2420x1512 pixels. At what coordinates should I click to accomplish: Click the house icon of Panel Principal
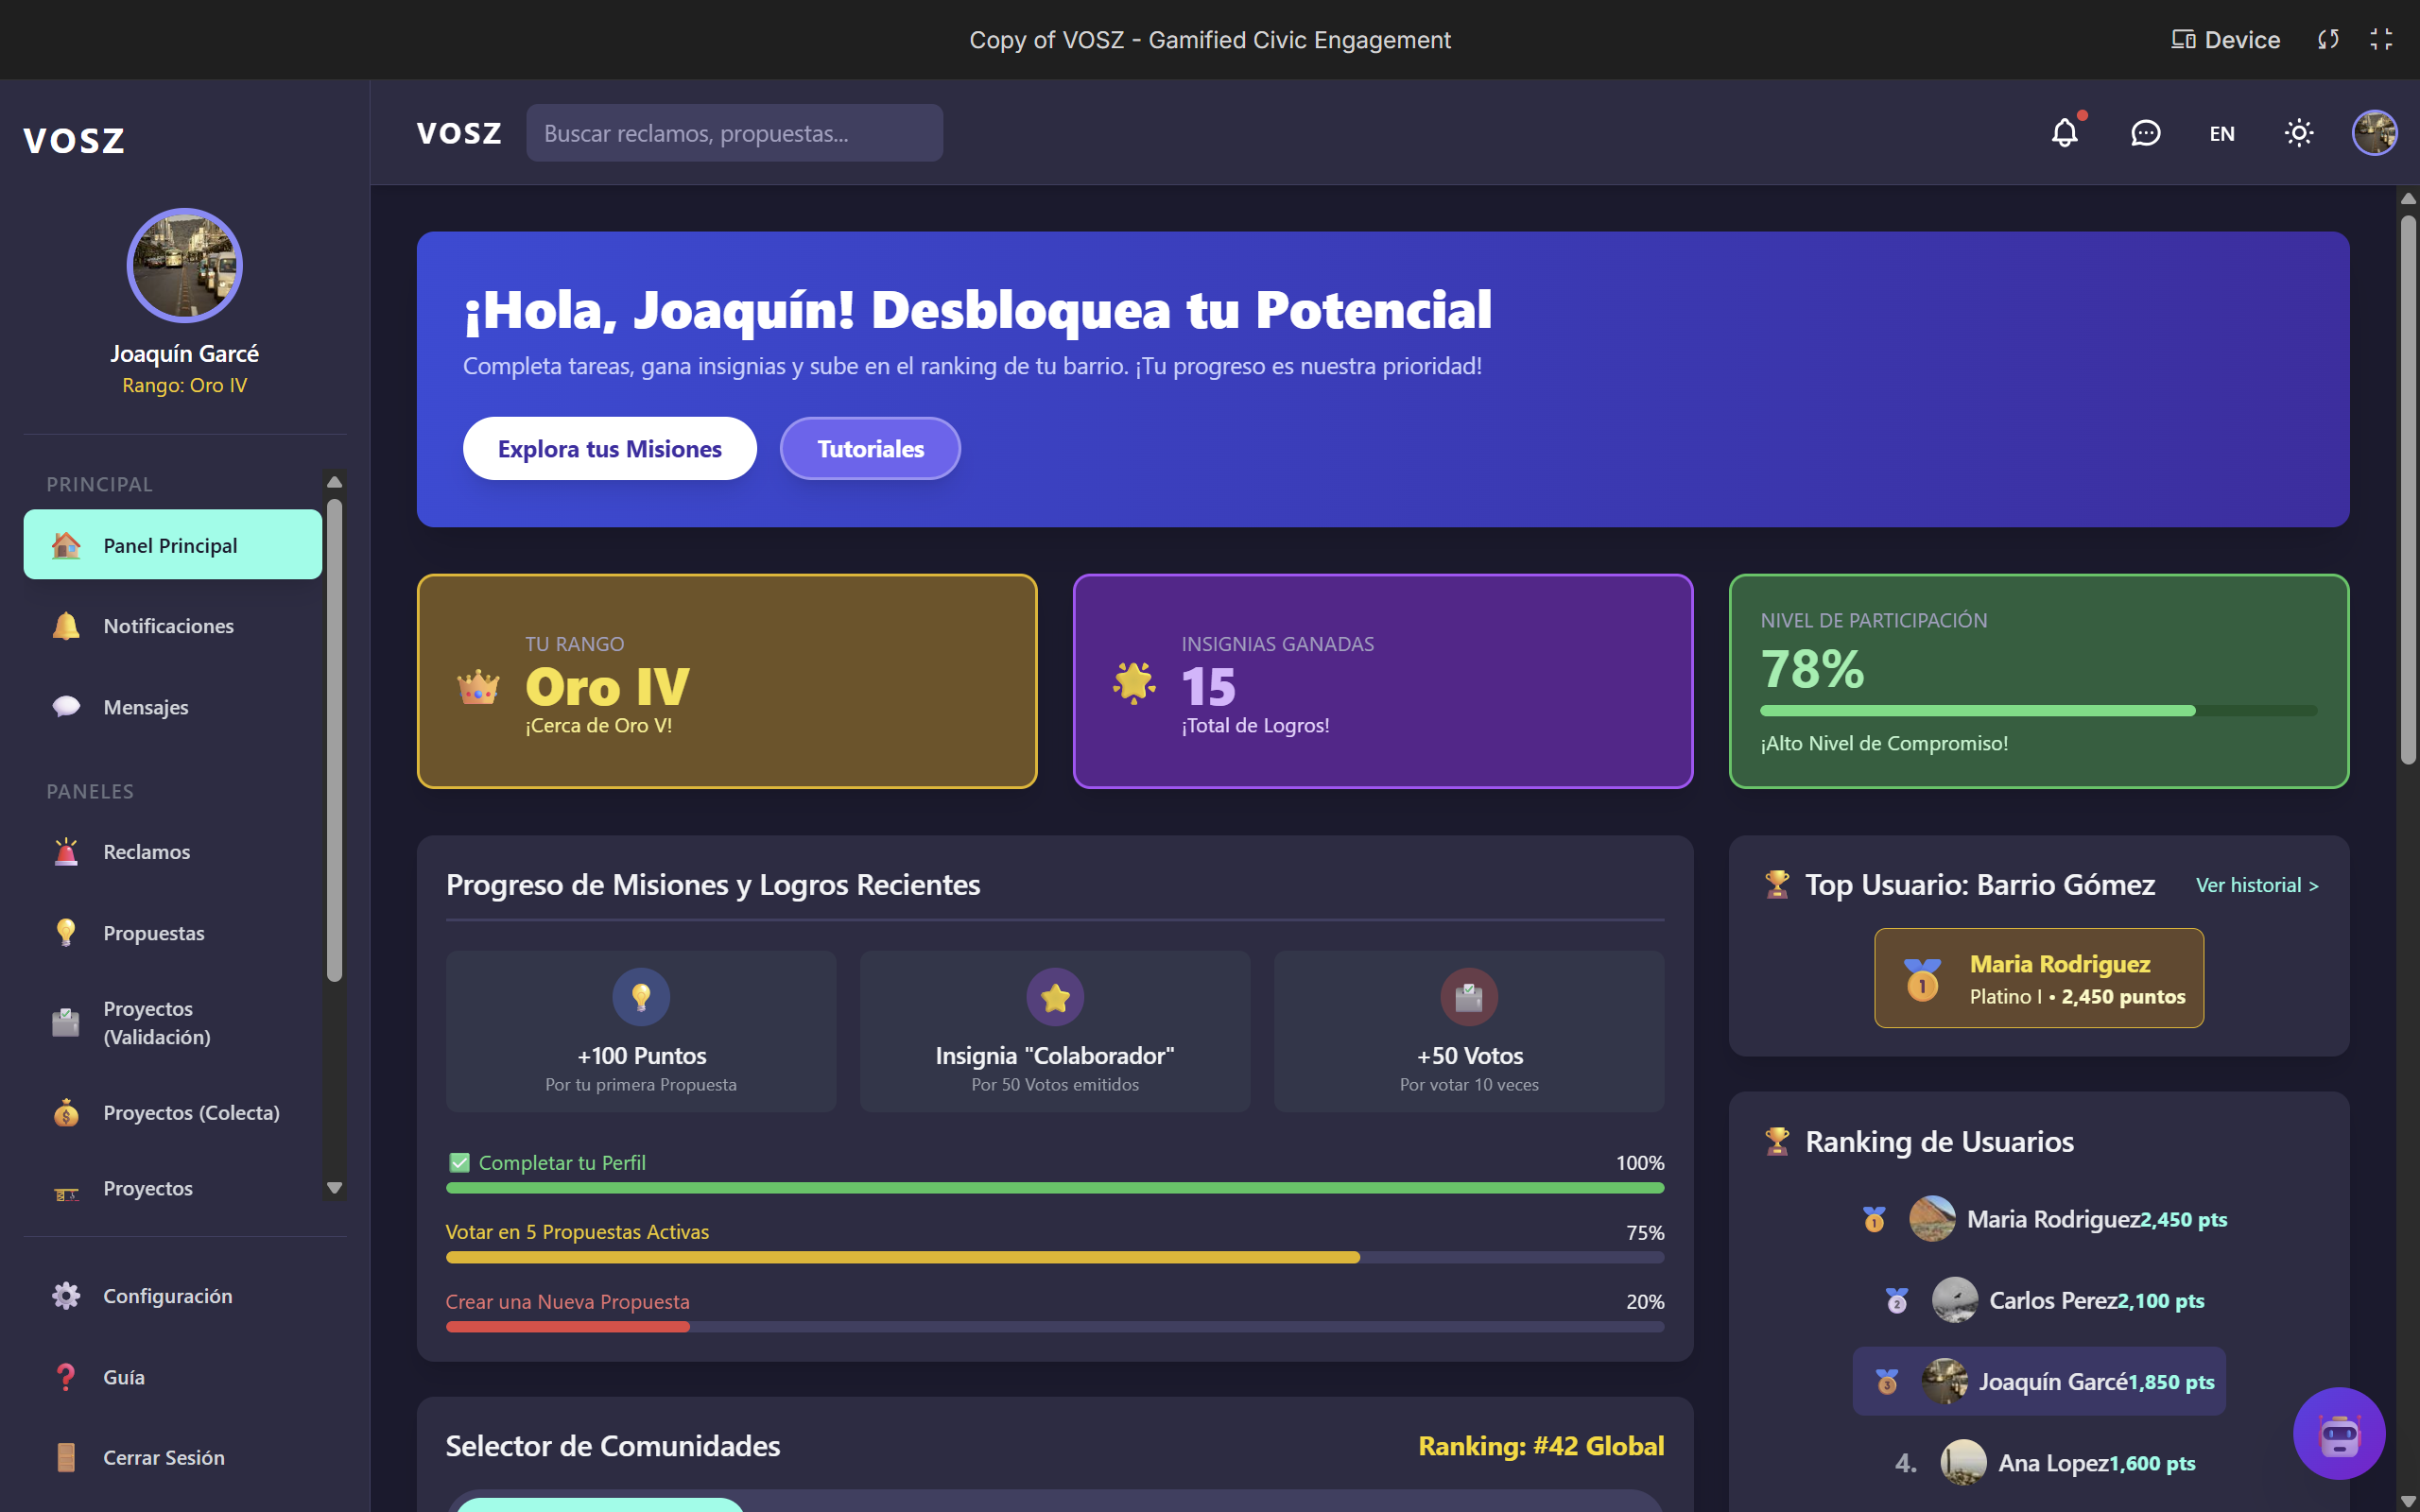66,545
